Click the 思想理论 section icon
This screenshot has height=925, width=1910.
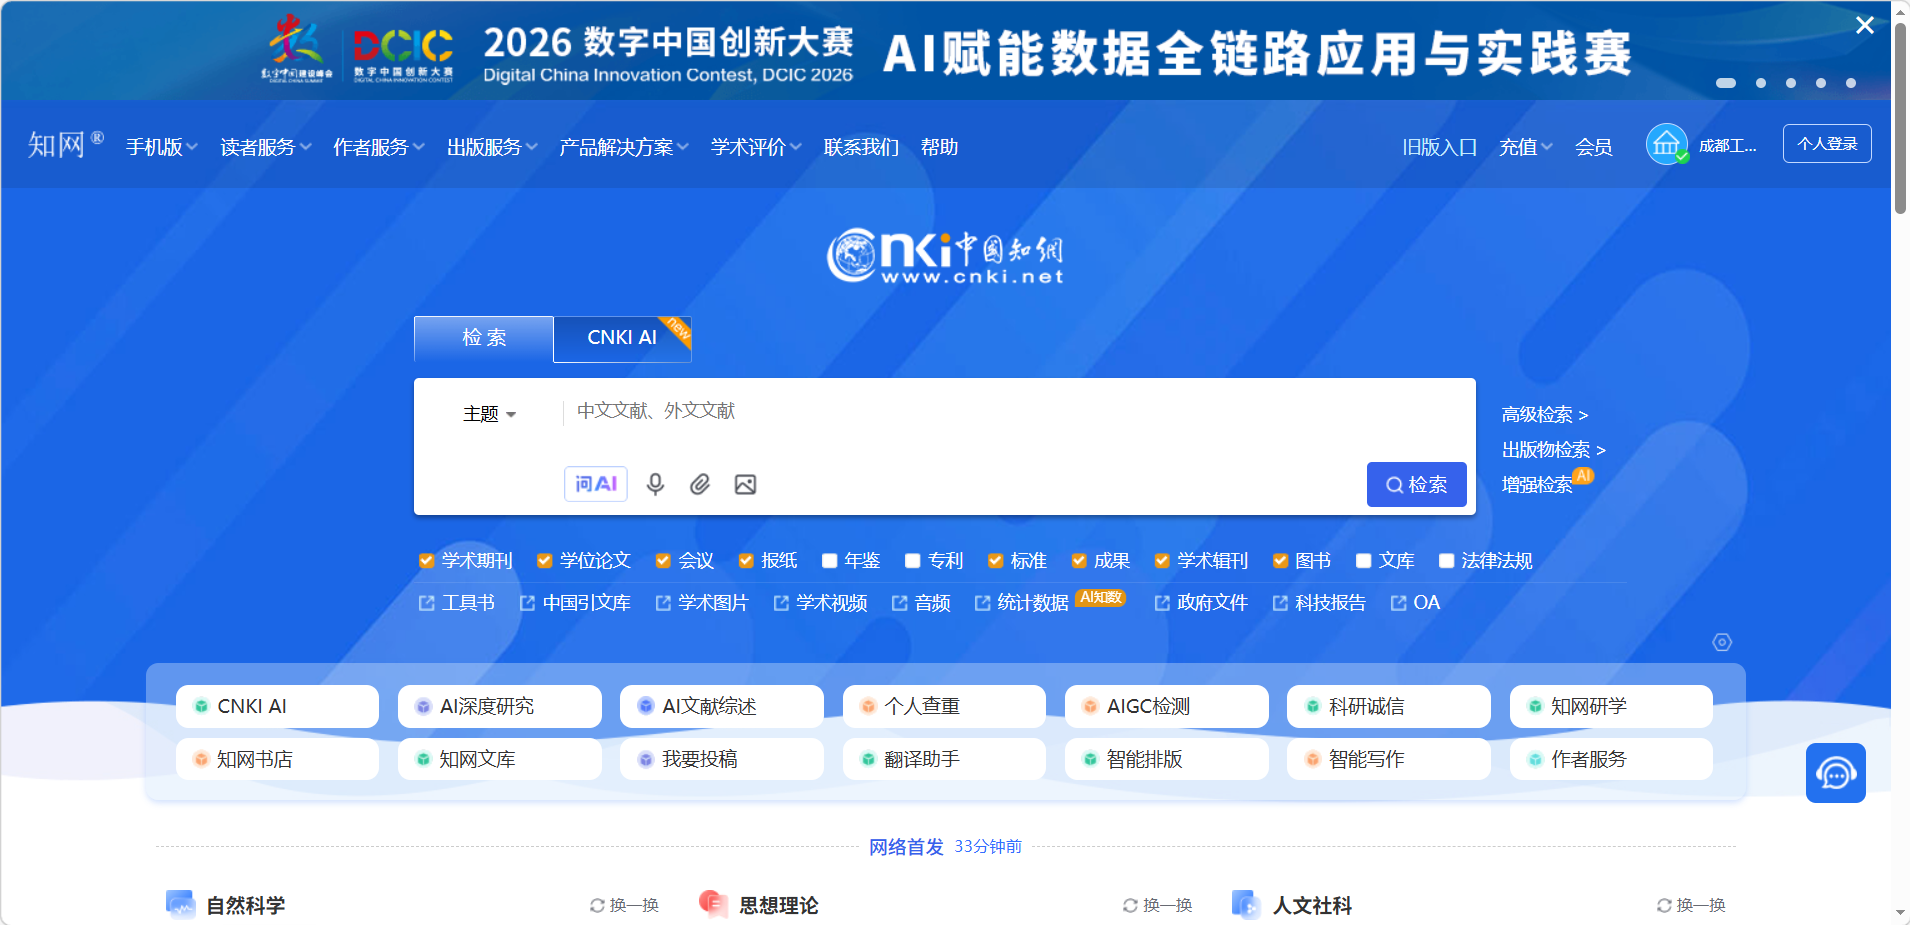(713, 904)
